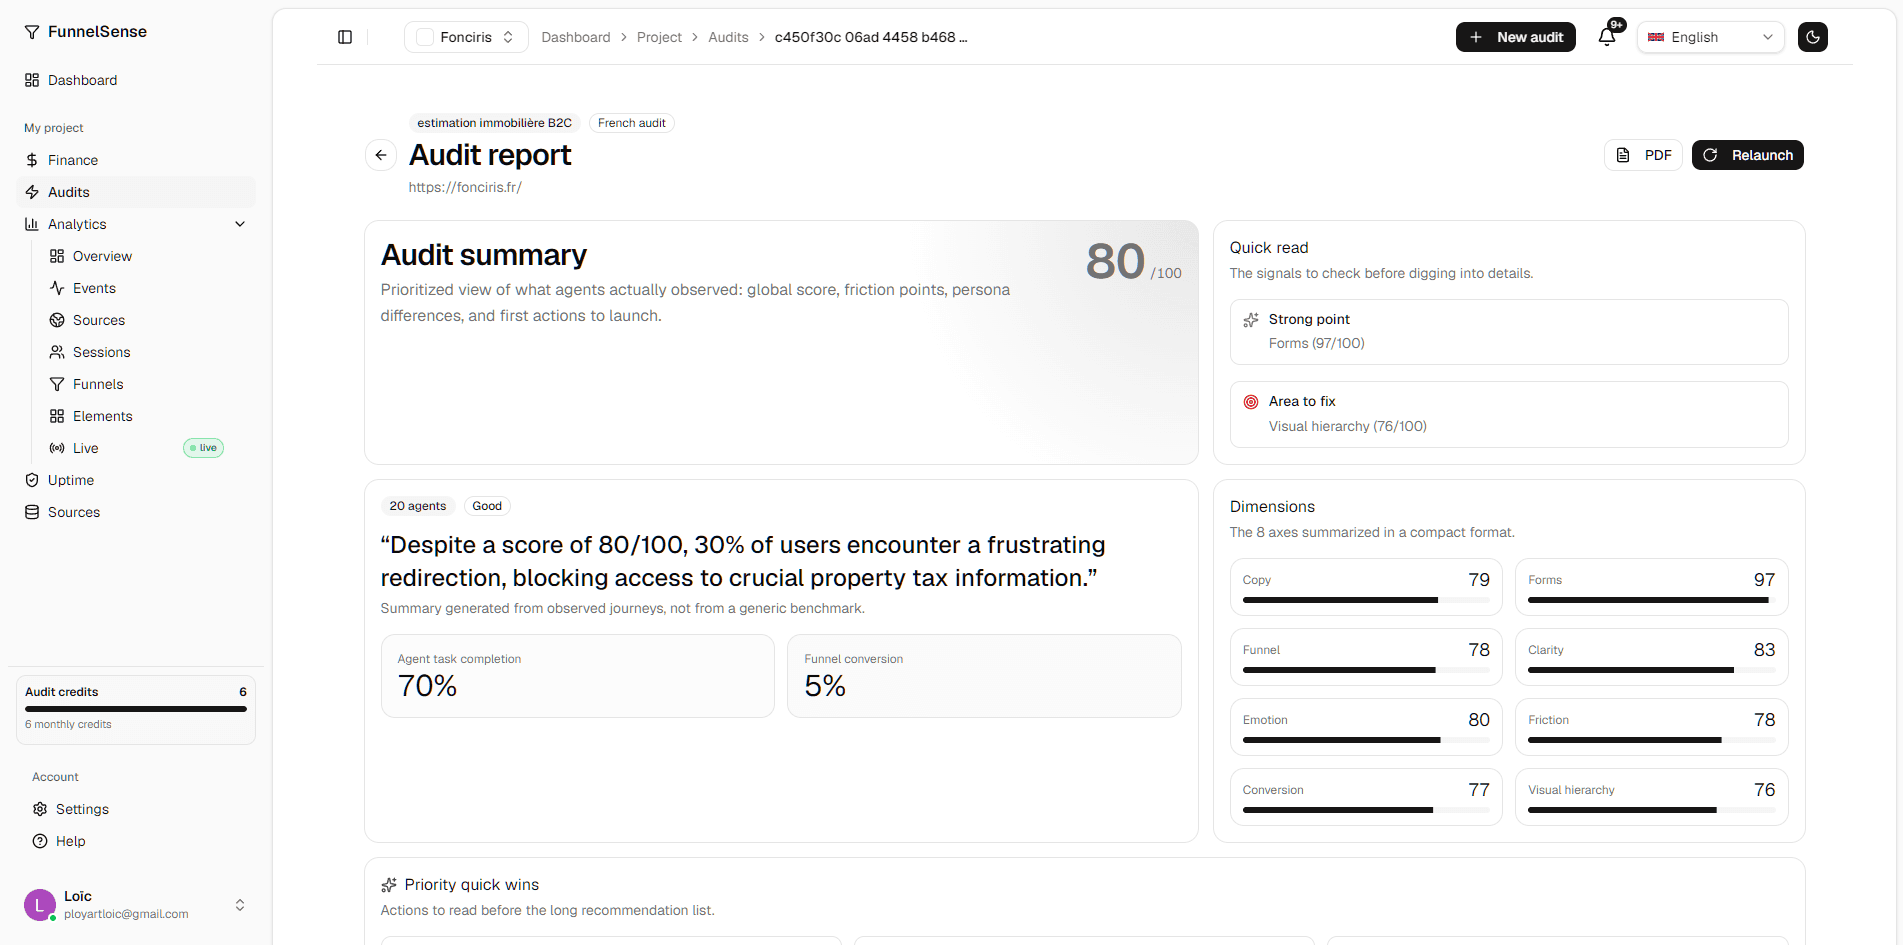Click the FunnelSense funnel logo icon
Viewport: 1903px width, 945px height.
pos(32,32)
